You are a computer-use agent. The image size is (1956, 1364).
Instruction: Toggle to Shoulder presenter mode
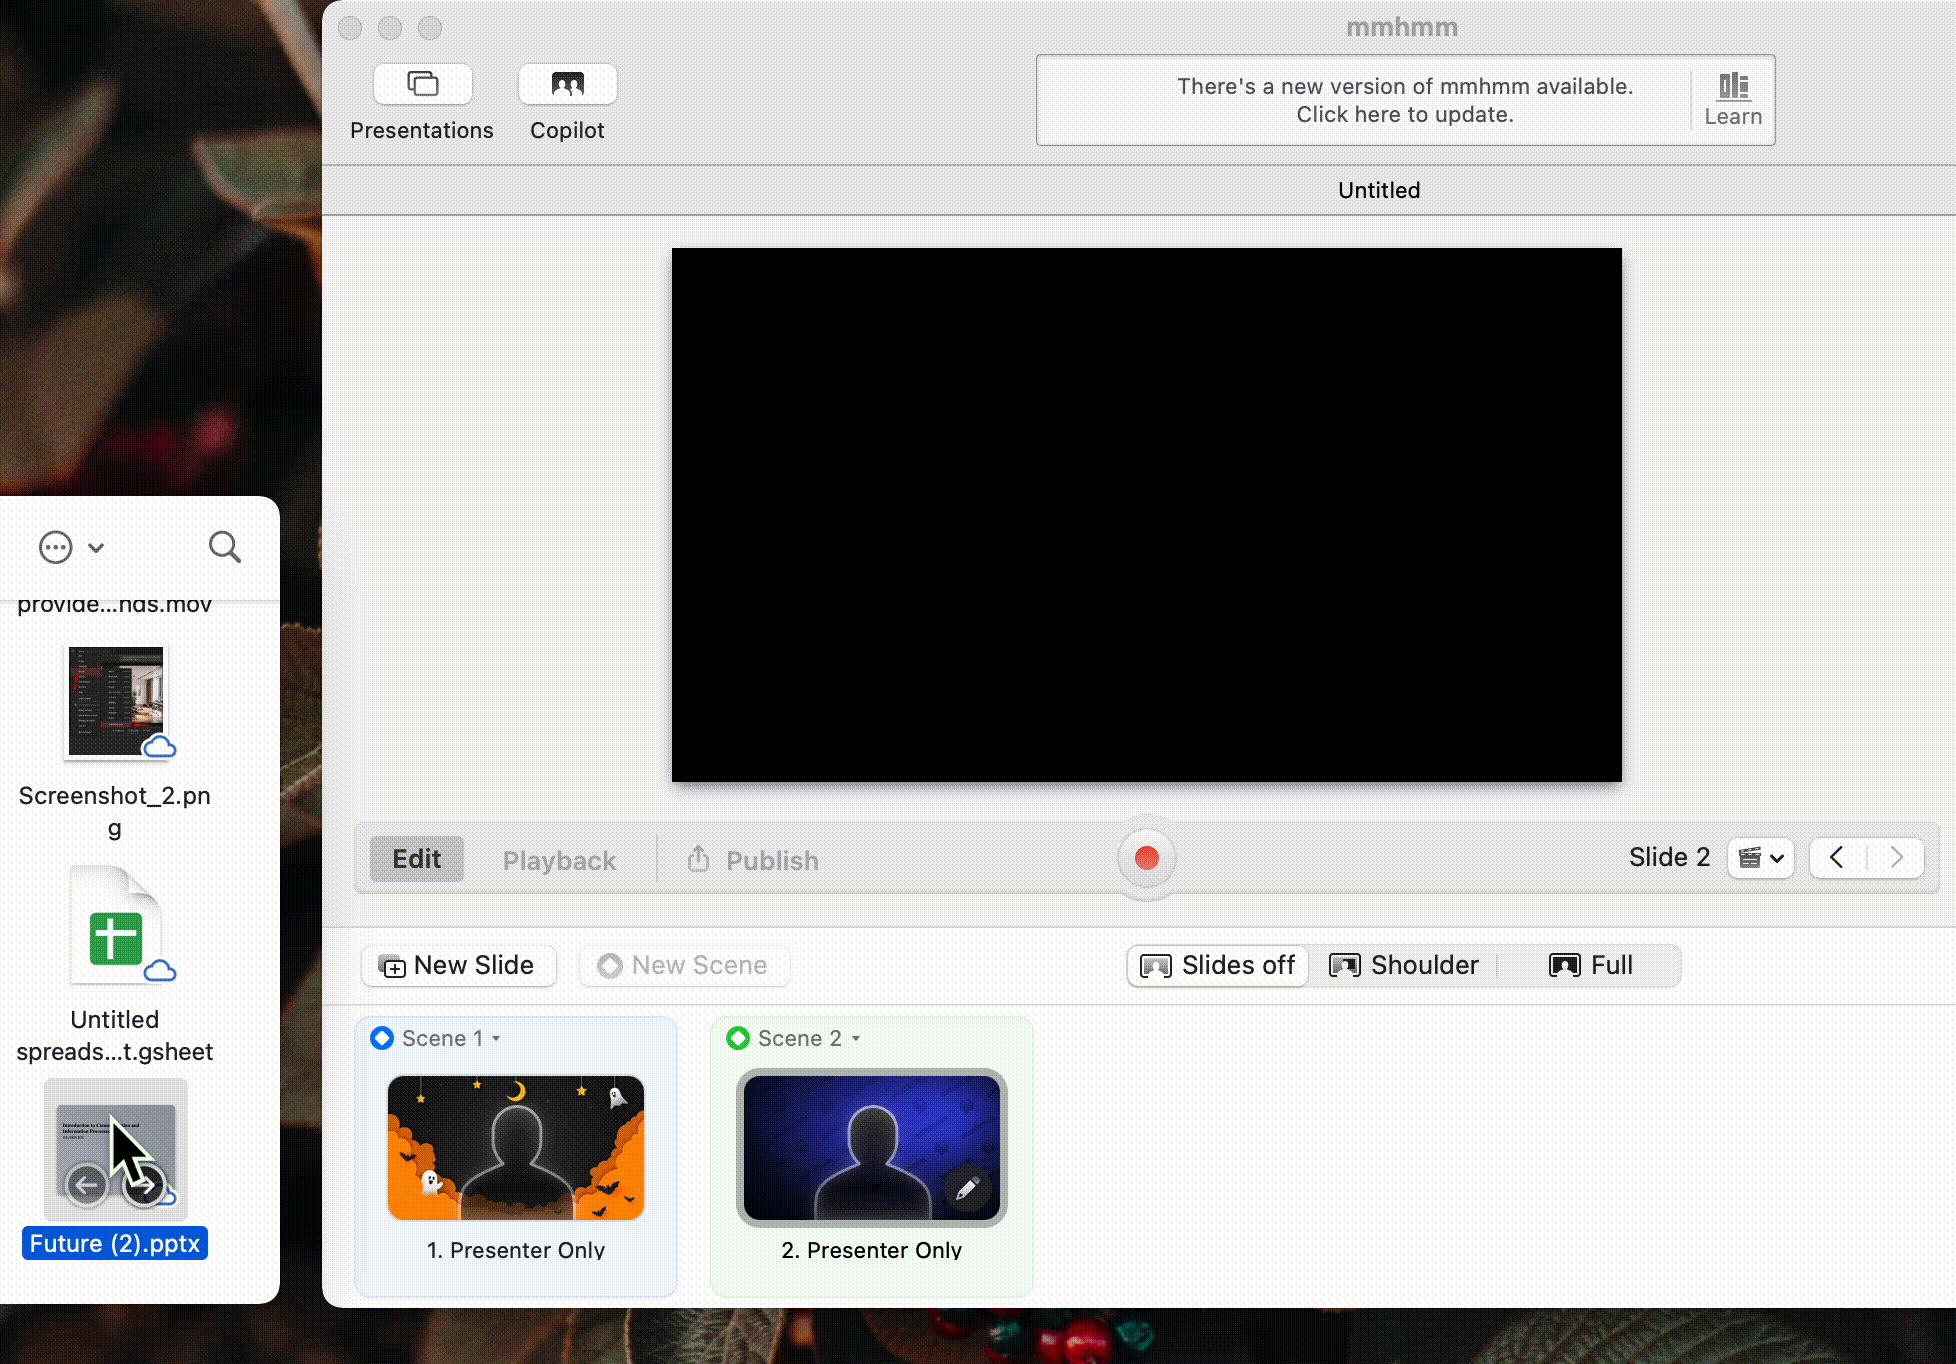click(x=1405, y=966)
